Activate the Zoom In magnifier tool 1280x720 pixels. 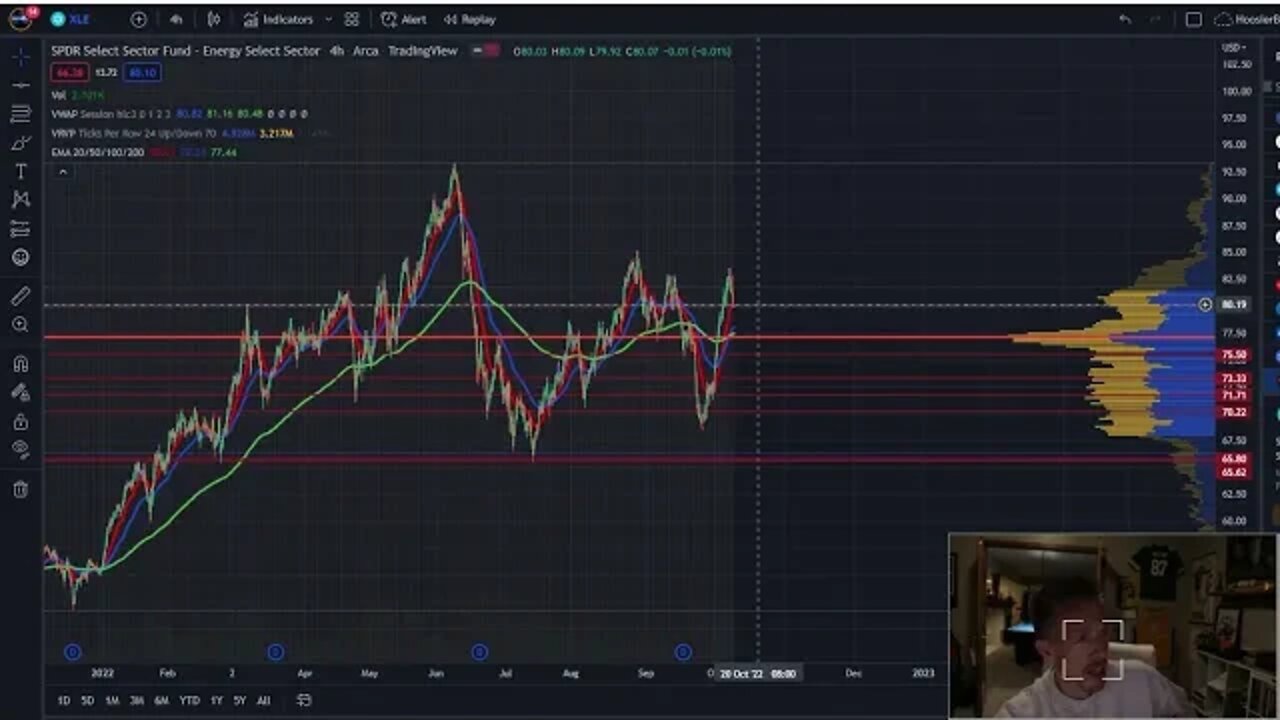pos(20,324)
